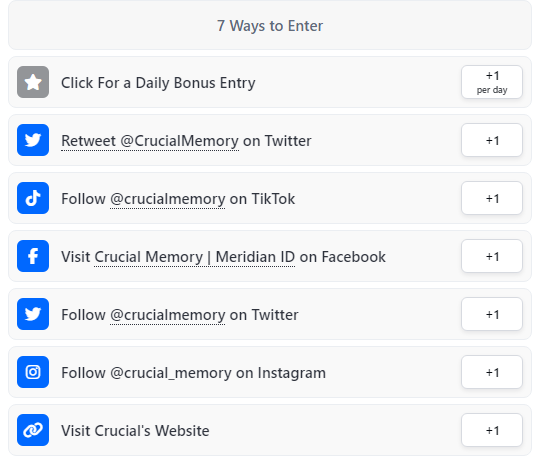Viewport: 540px width, 462px height.
Task: Open the @crucialmemory link in Twitter follow row
Action: (x=167, y=315)
